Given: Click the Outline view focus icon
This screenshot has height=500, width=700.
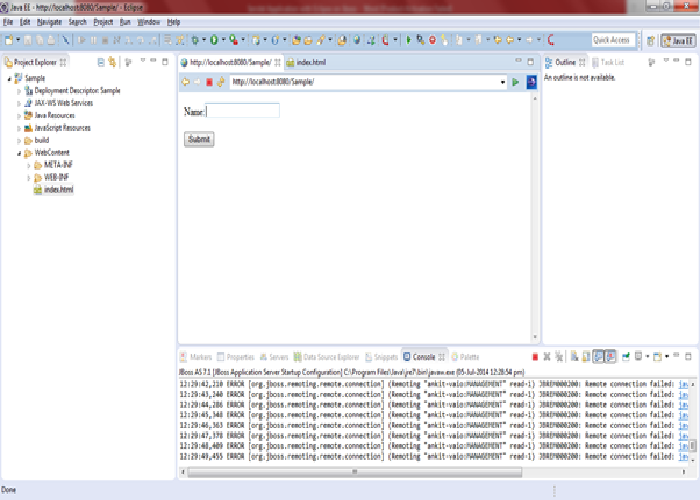Looking at the screenshot, I should 651,62.
